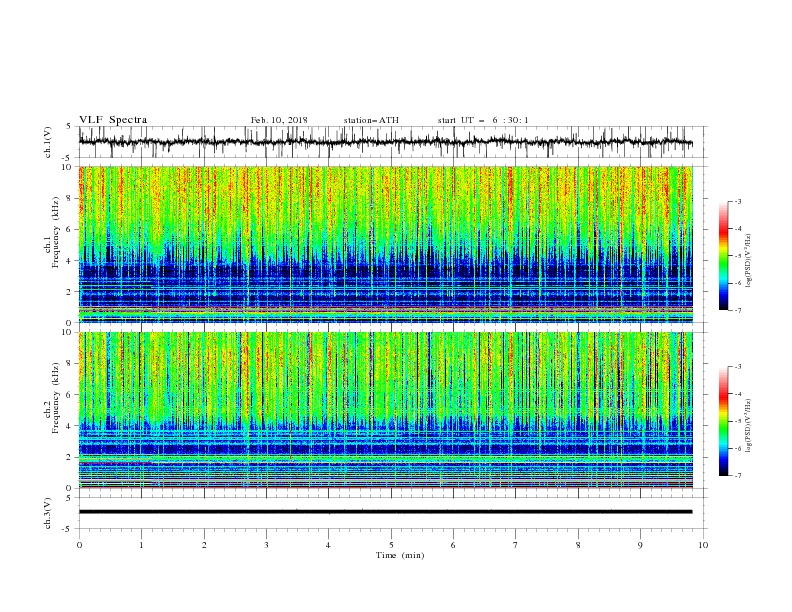Click the ch.1 frequency tick "6"
This screenshot has width=792, height=612.
tap(69, 229)
